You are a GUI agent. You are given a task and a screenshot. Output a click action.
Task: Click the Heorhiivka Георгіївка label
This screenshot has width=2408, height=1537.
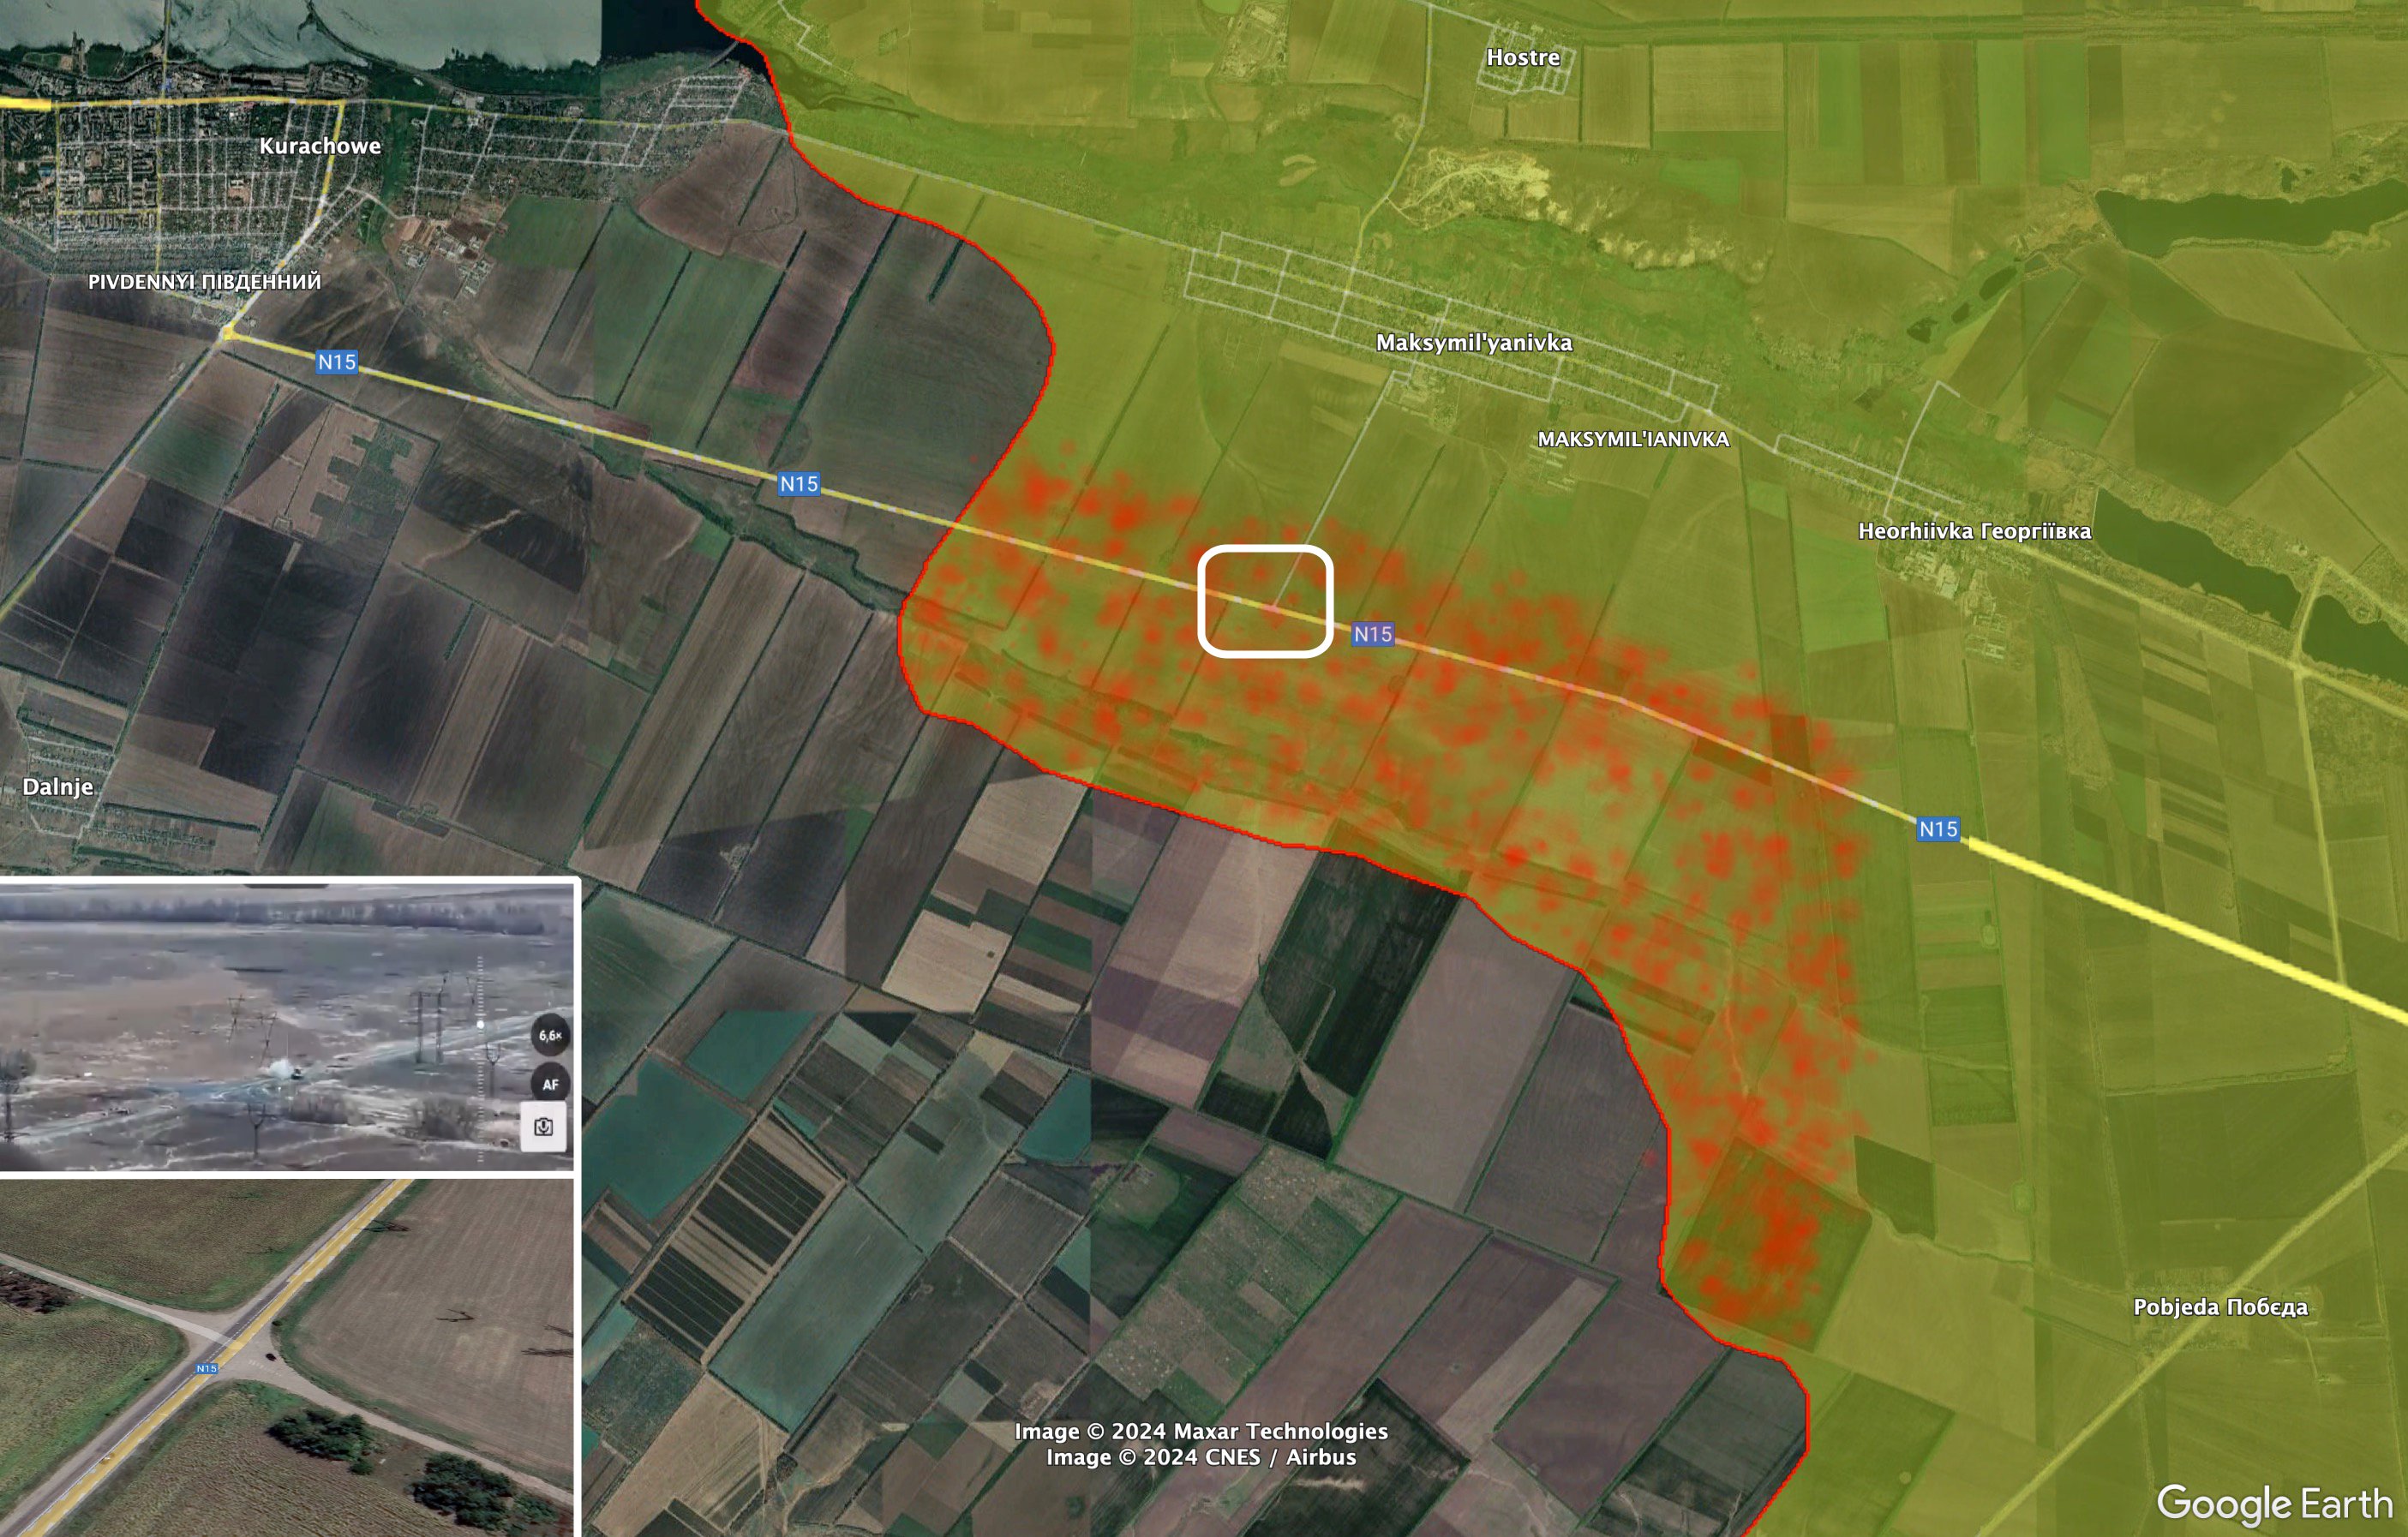[1974, 531]
